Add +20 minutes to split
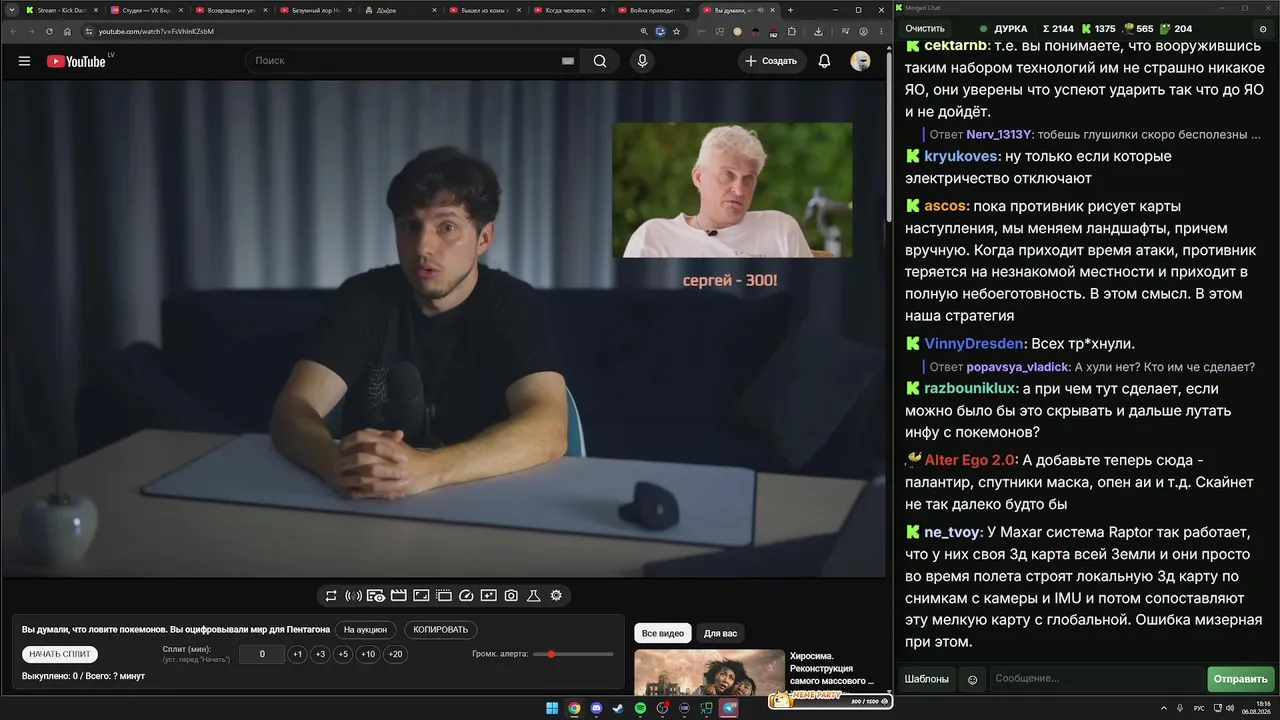 click(395, 654)
